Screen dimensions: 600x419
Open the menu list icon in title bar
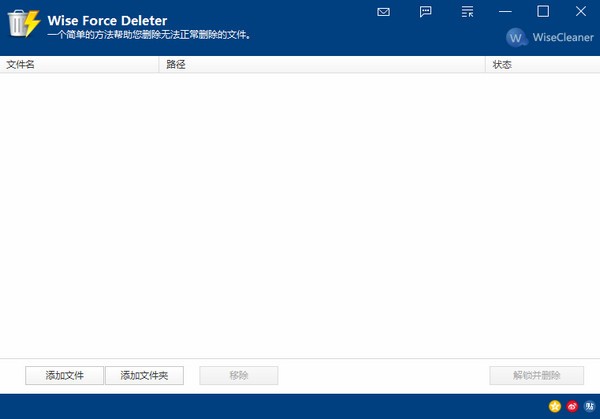coord(467,12)
